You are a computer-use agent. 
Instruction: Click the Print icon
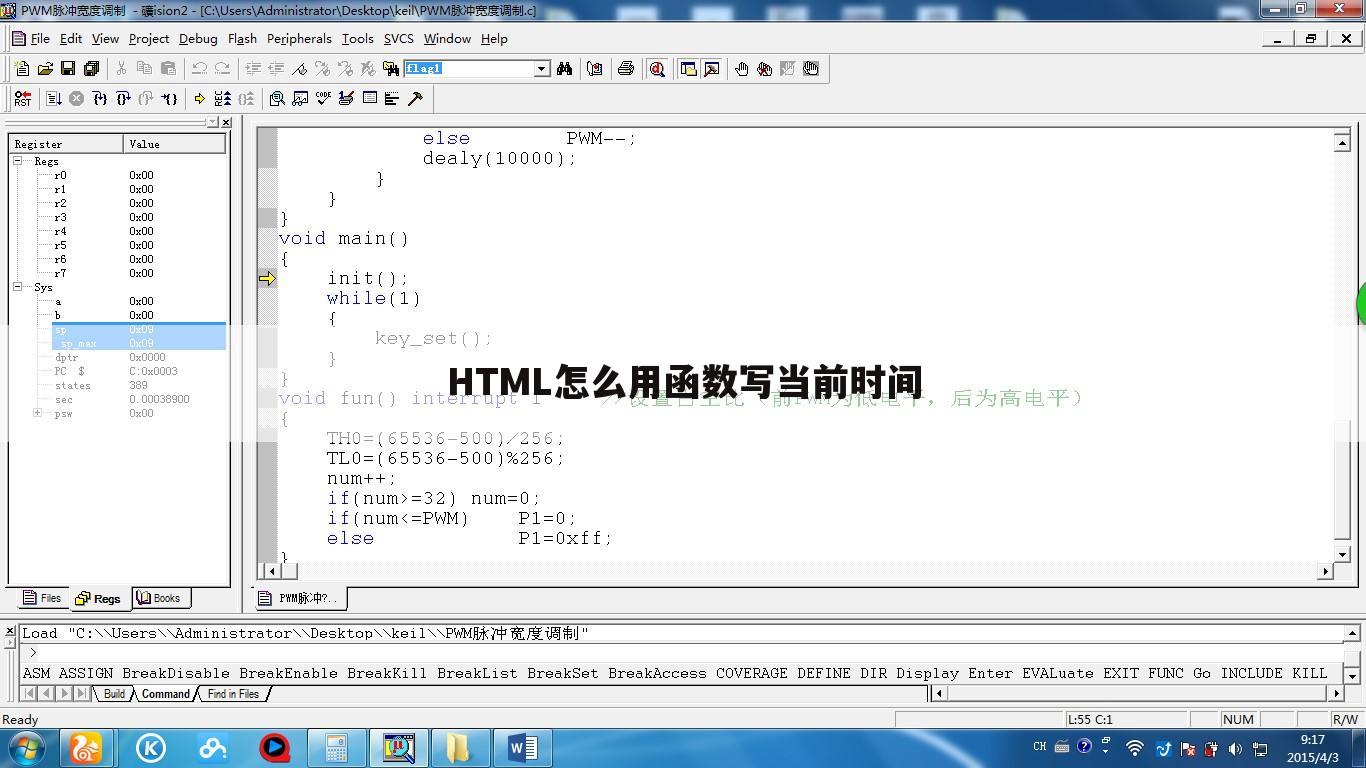click(626, 69)
